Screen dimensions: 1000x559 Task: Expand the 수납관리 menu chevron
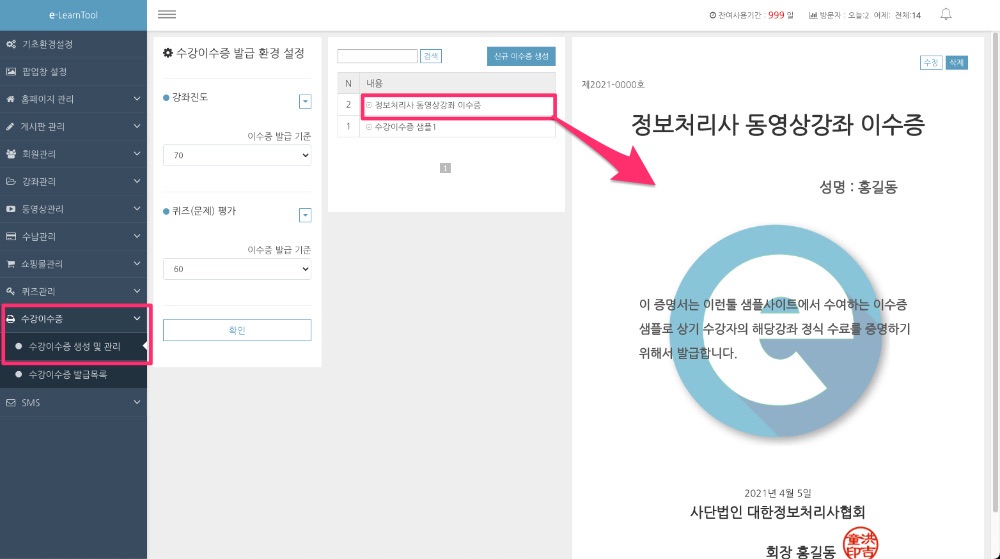(x=136, y=236)
